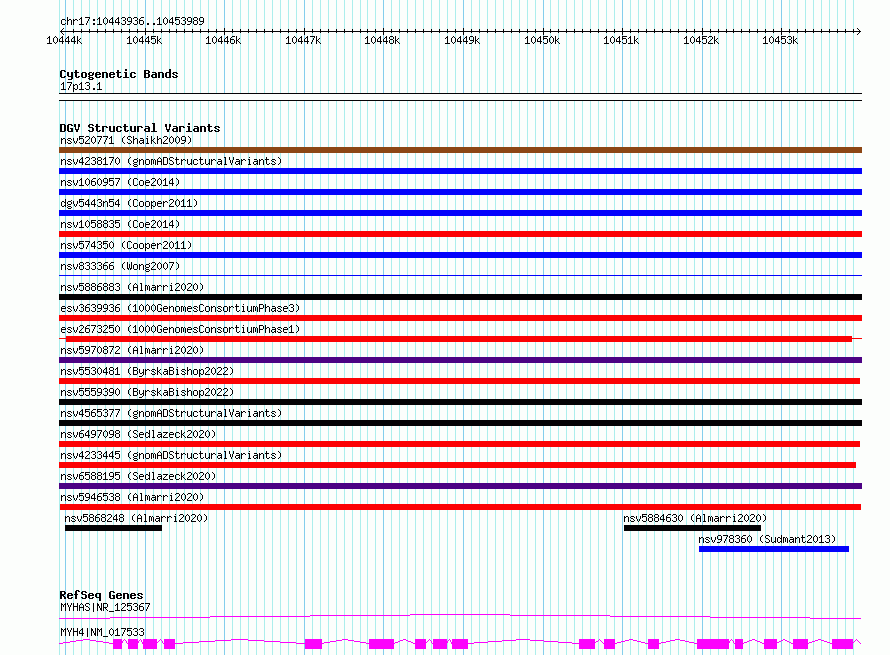
Task: Click the 10446k ruler position
Action: click(x=223, y=40)
